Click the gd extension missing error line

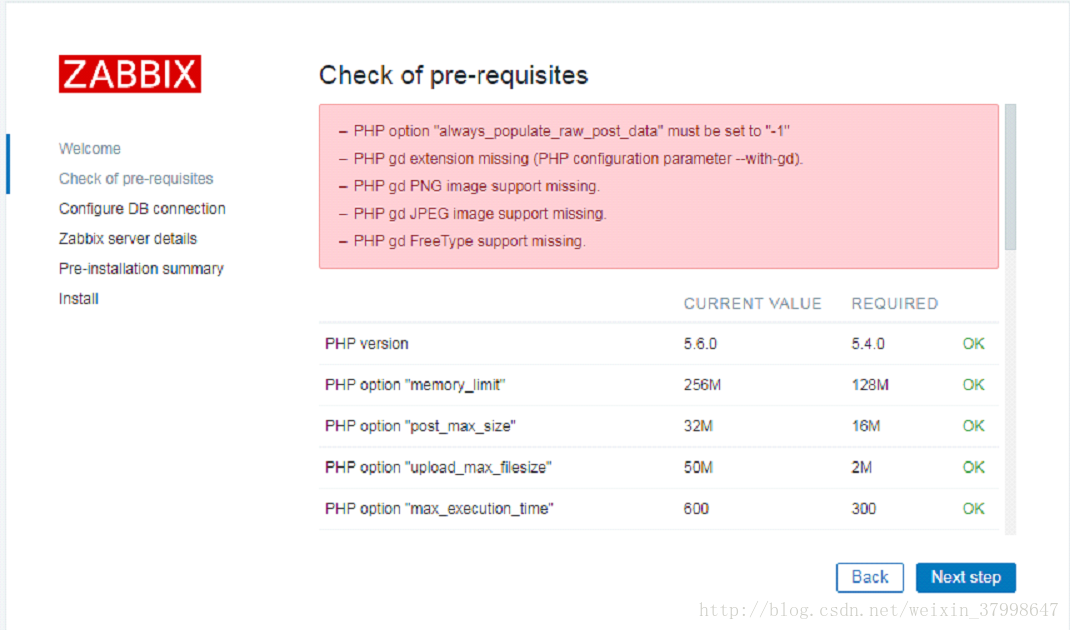pyautogui.click(x=578, y=158)
